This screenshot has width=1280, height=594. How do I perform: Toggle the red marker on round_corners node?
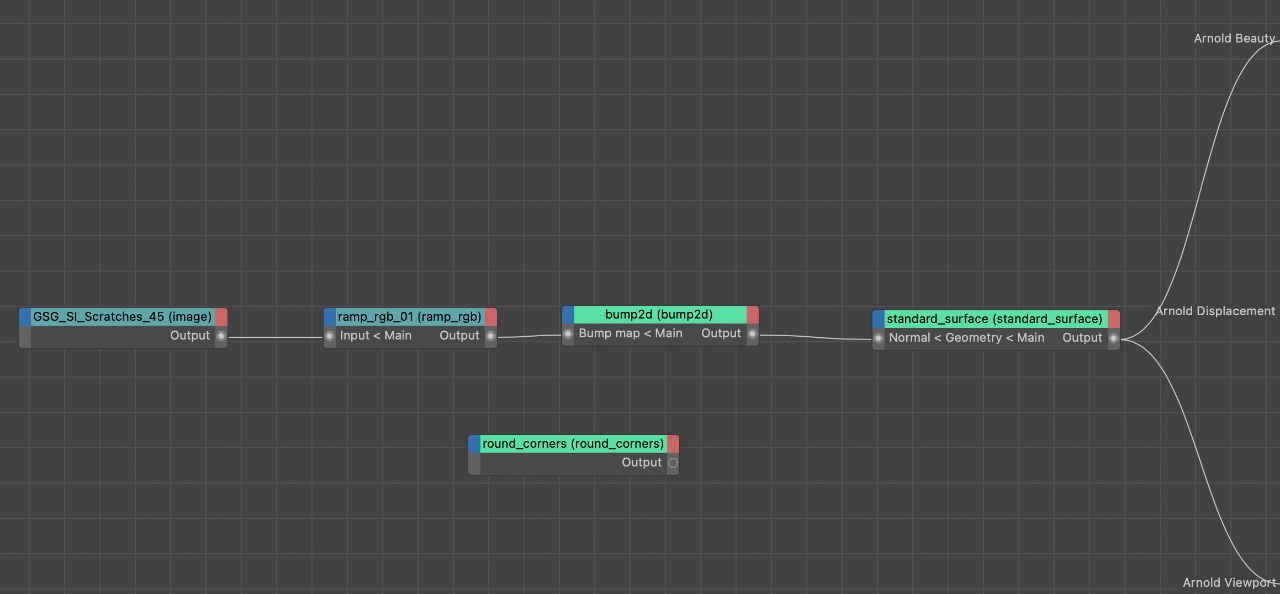(673, 443)
